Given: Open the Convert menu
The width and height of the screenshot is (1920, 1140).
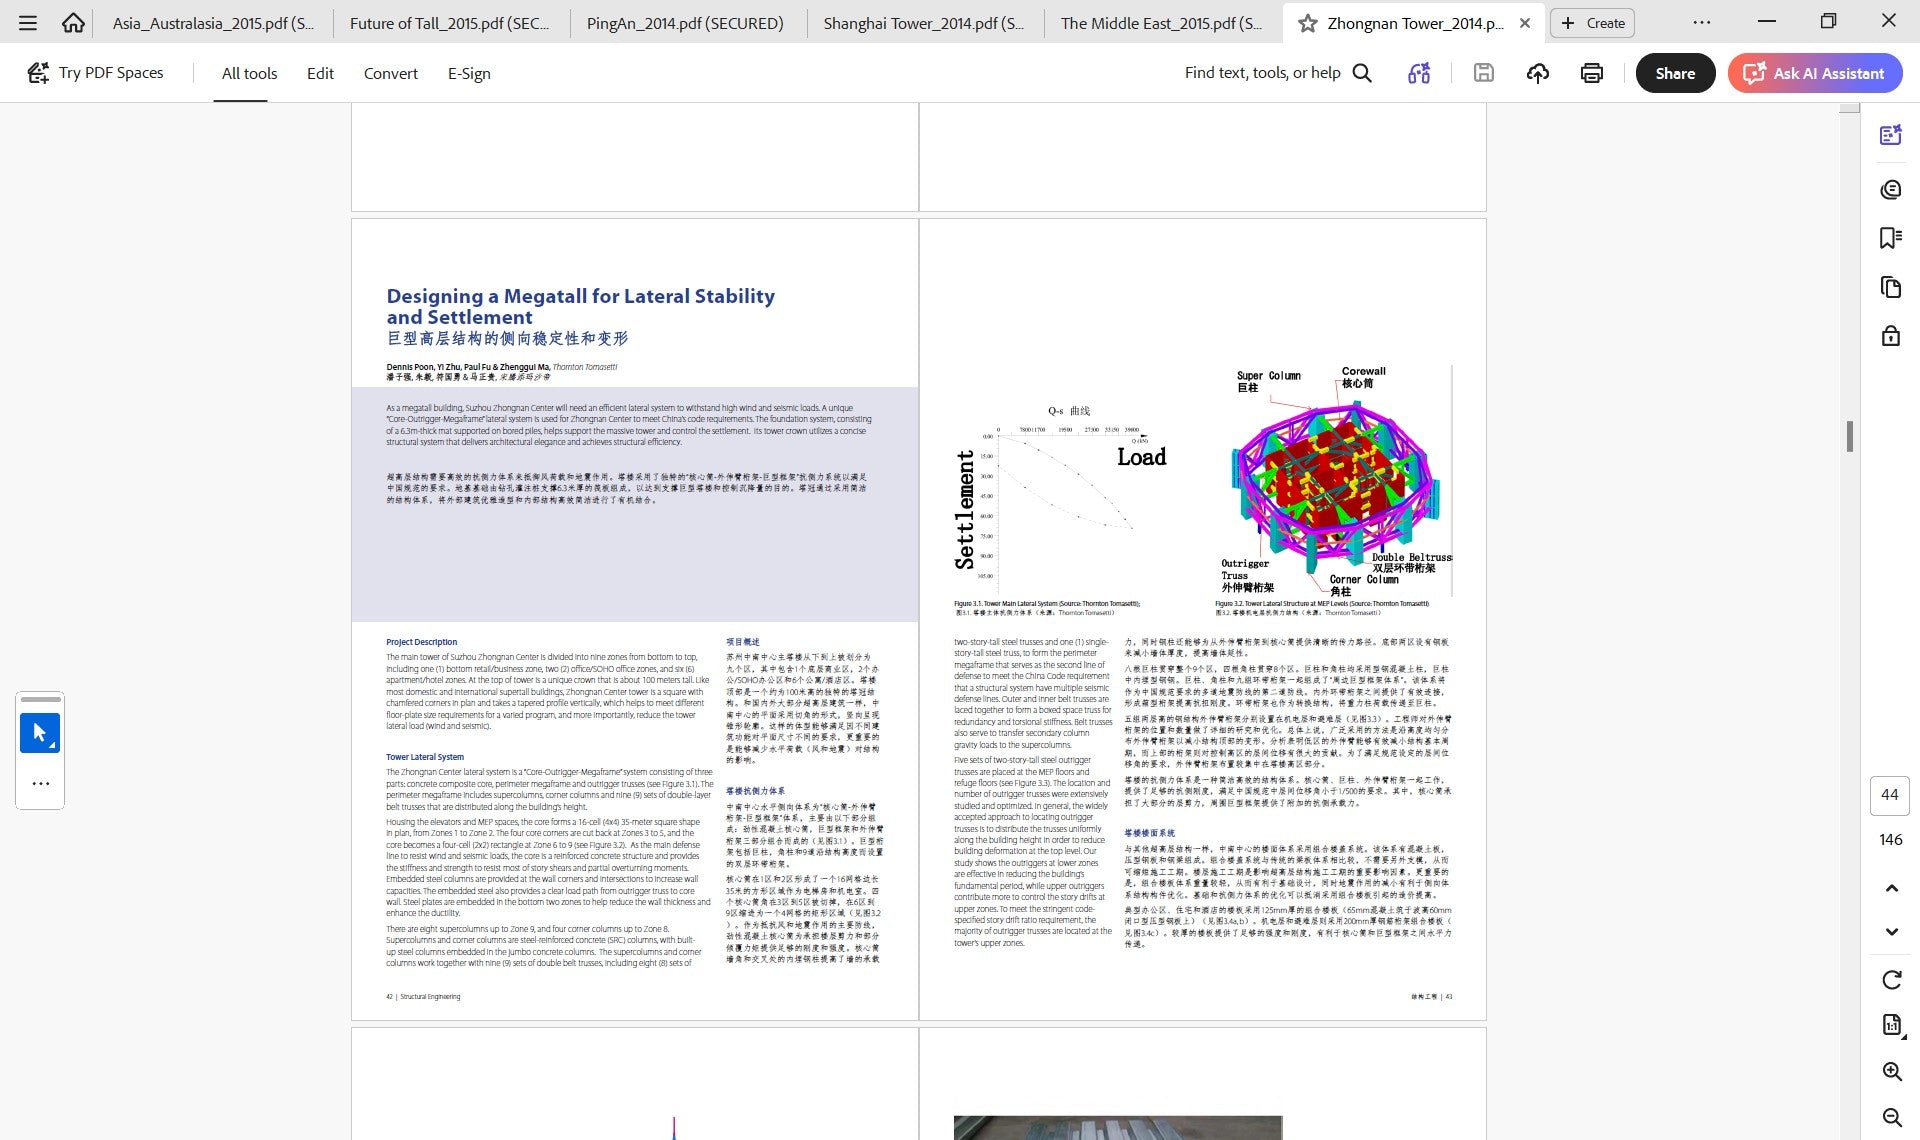Looking at the screenshot, I should tap(390, 73).
